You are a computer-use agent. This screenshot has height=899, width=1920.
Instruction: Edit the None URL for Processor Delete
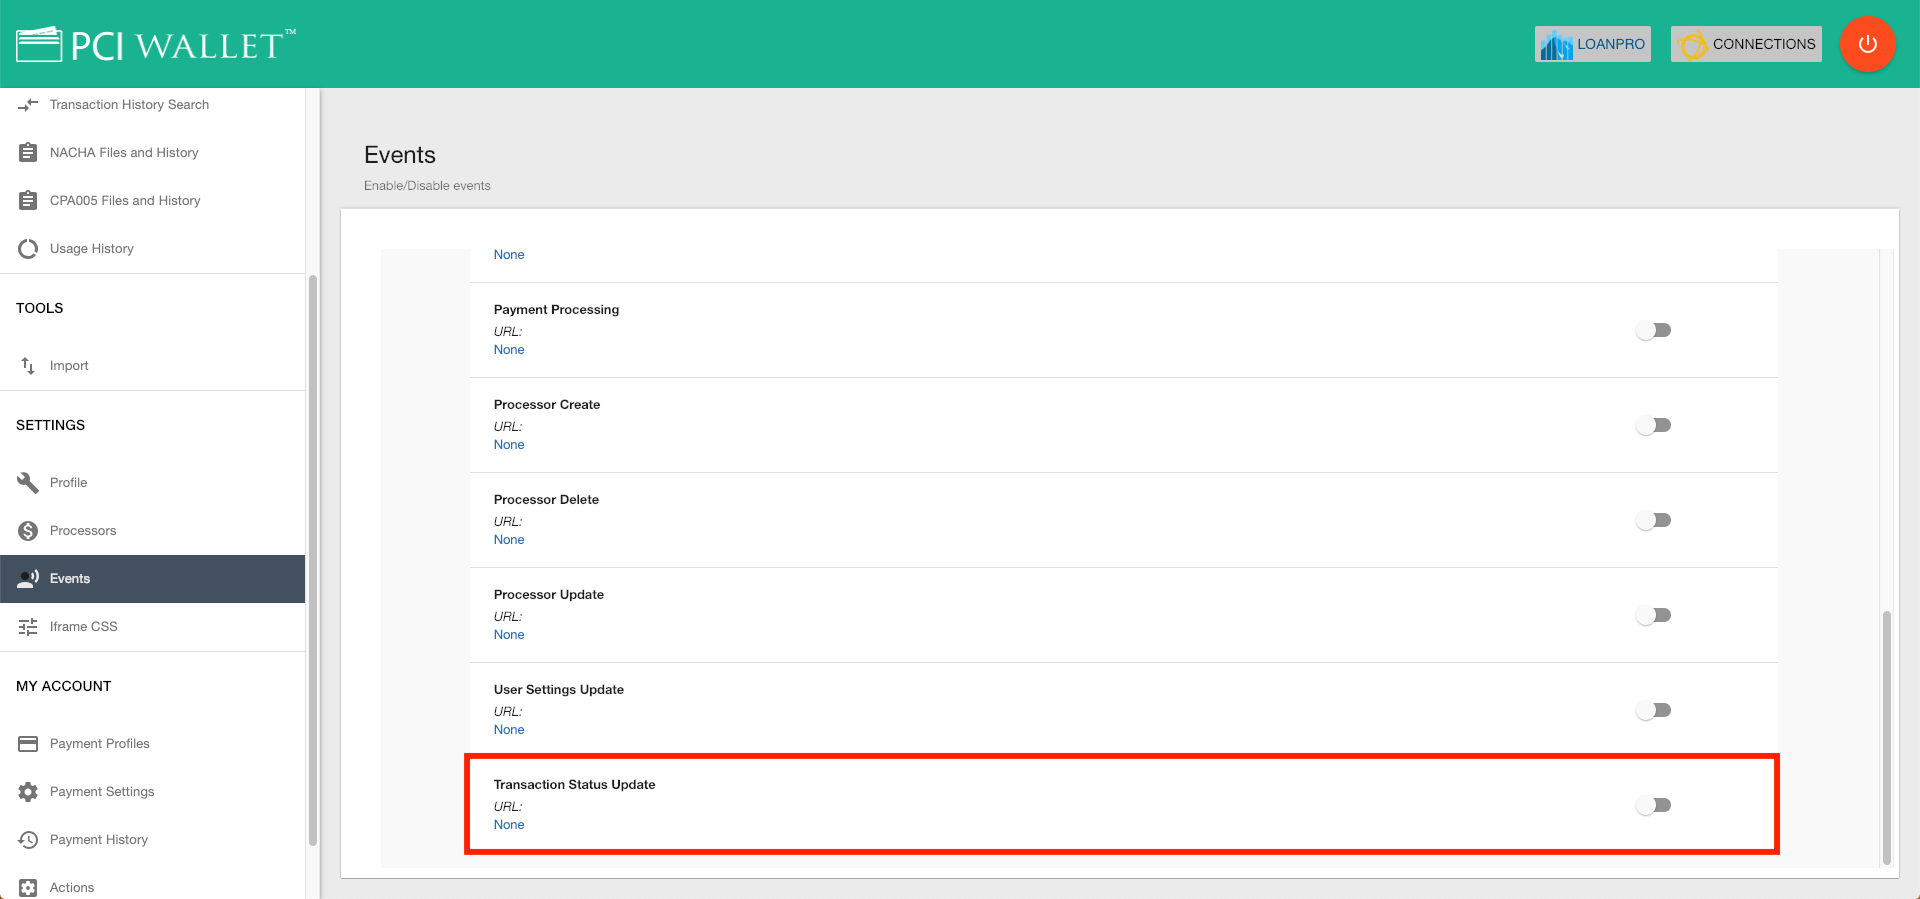(509, 539)
